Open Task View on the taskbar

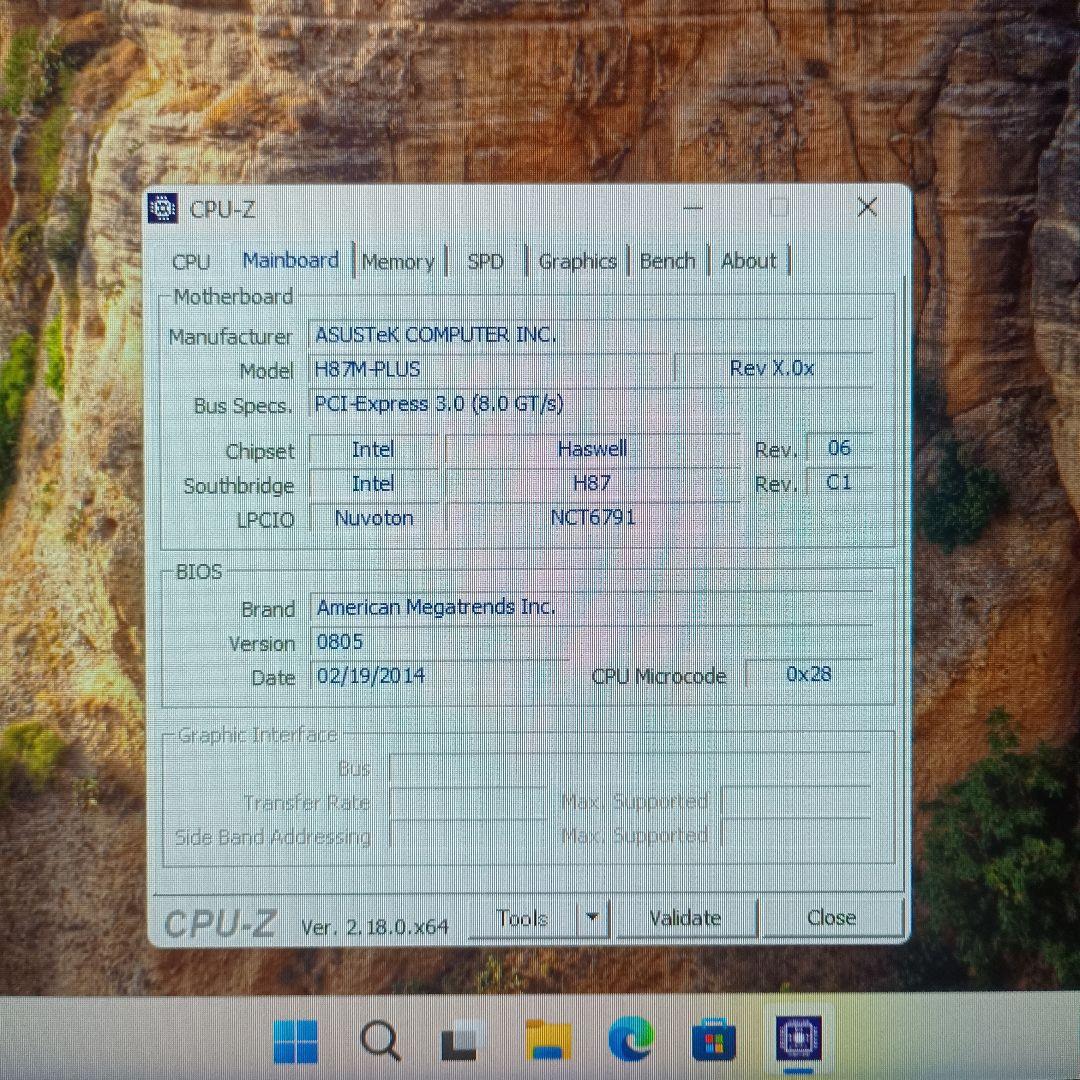(460, 1041)
